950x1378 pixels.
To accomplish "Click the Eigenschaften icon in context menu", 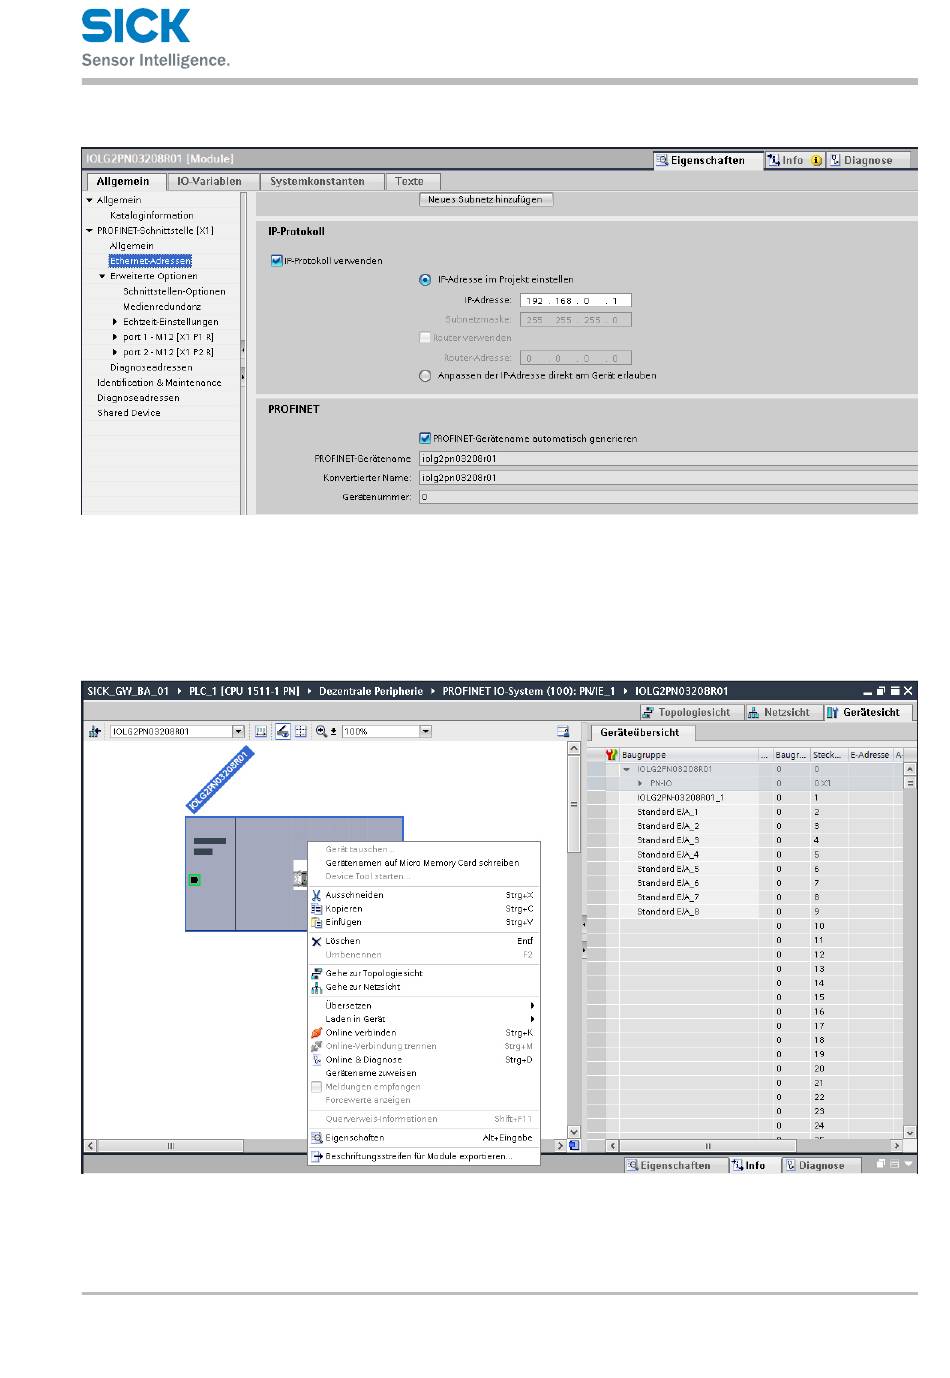I will [316, 1138].
